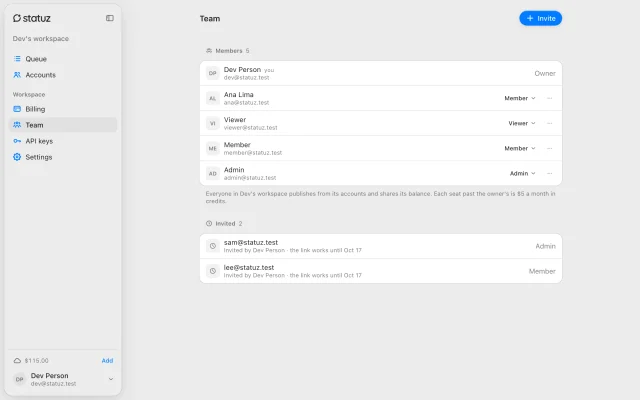The height and width of the screenshot is (400, 640).
Task: Click the Dev's workspace name
Action: click(x=40, y=38)
